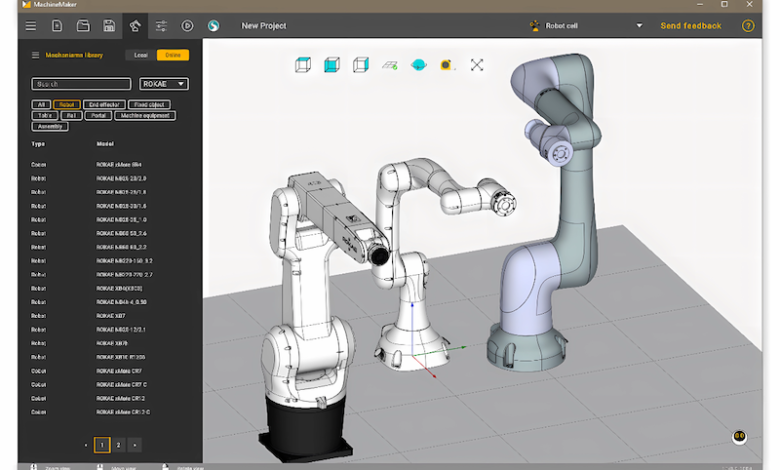Create a new project file
This screenshot has height=470, width=780.
57,26
